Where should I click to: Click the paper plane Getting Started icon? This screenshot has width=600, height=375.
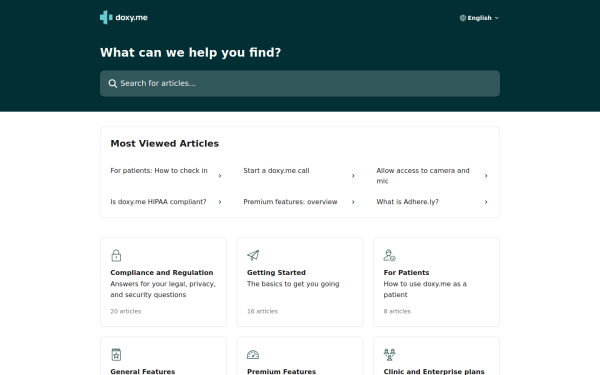253,255
